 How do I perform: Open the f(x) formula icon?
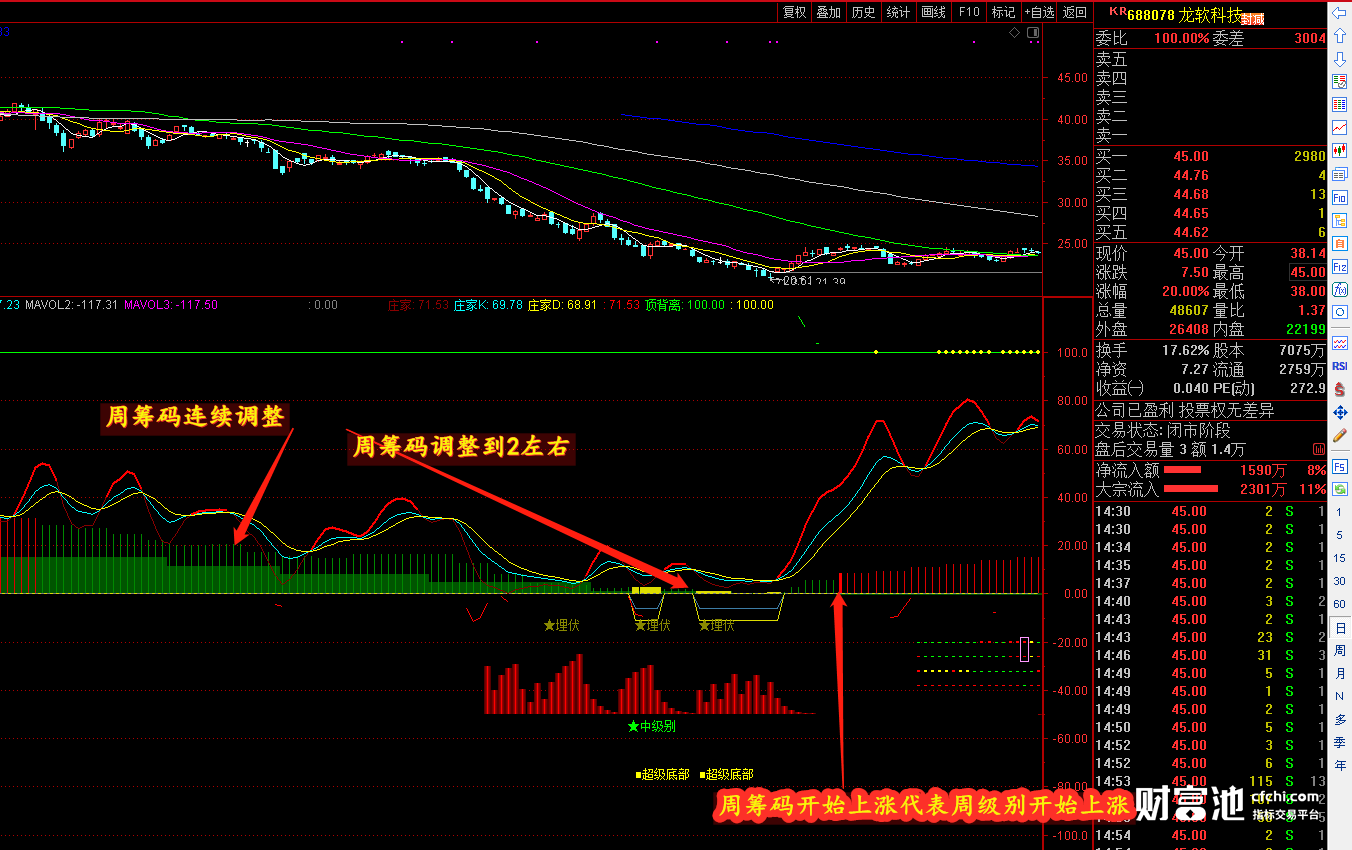coord(1339,289)
